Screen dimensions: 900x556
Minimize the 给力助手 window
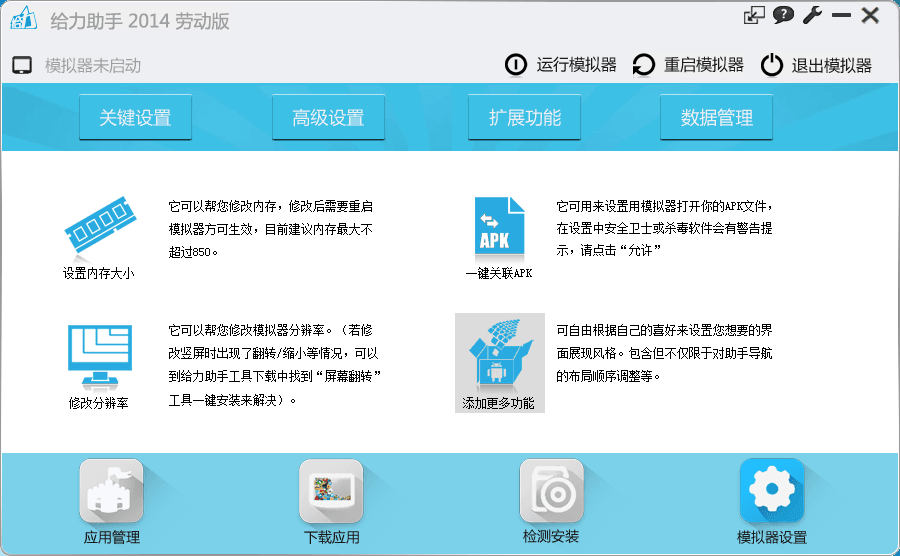pyautogui.click(x=841, y=15)
